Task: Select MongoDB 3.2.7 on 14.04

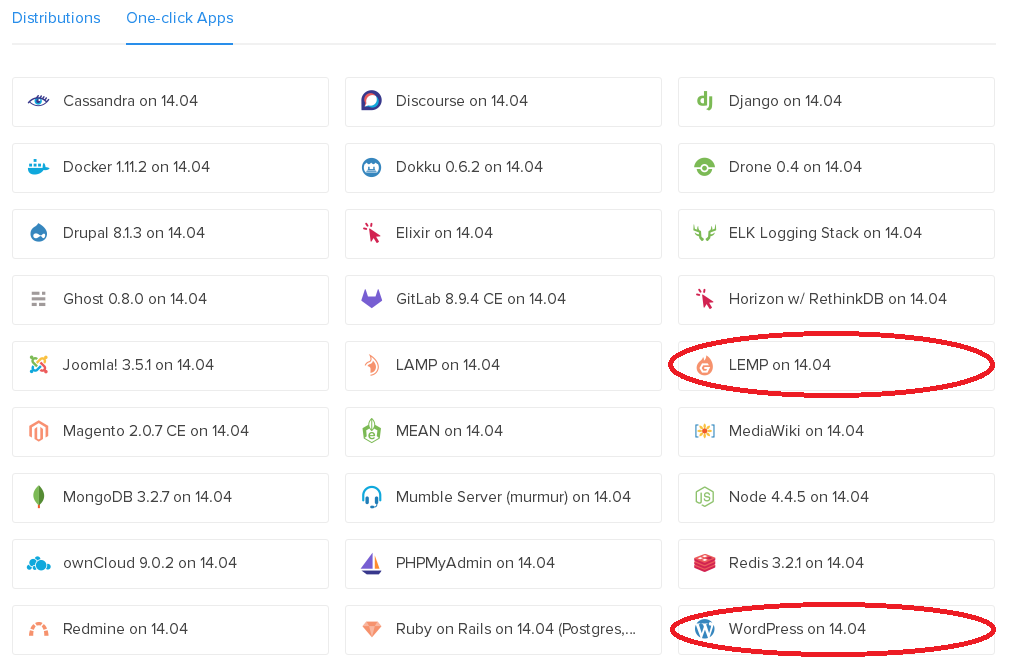Action: (x=171, y=498)
